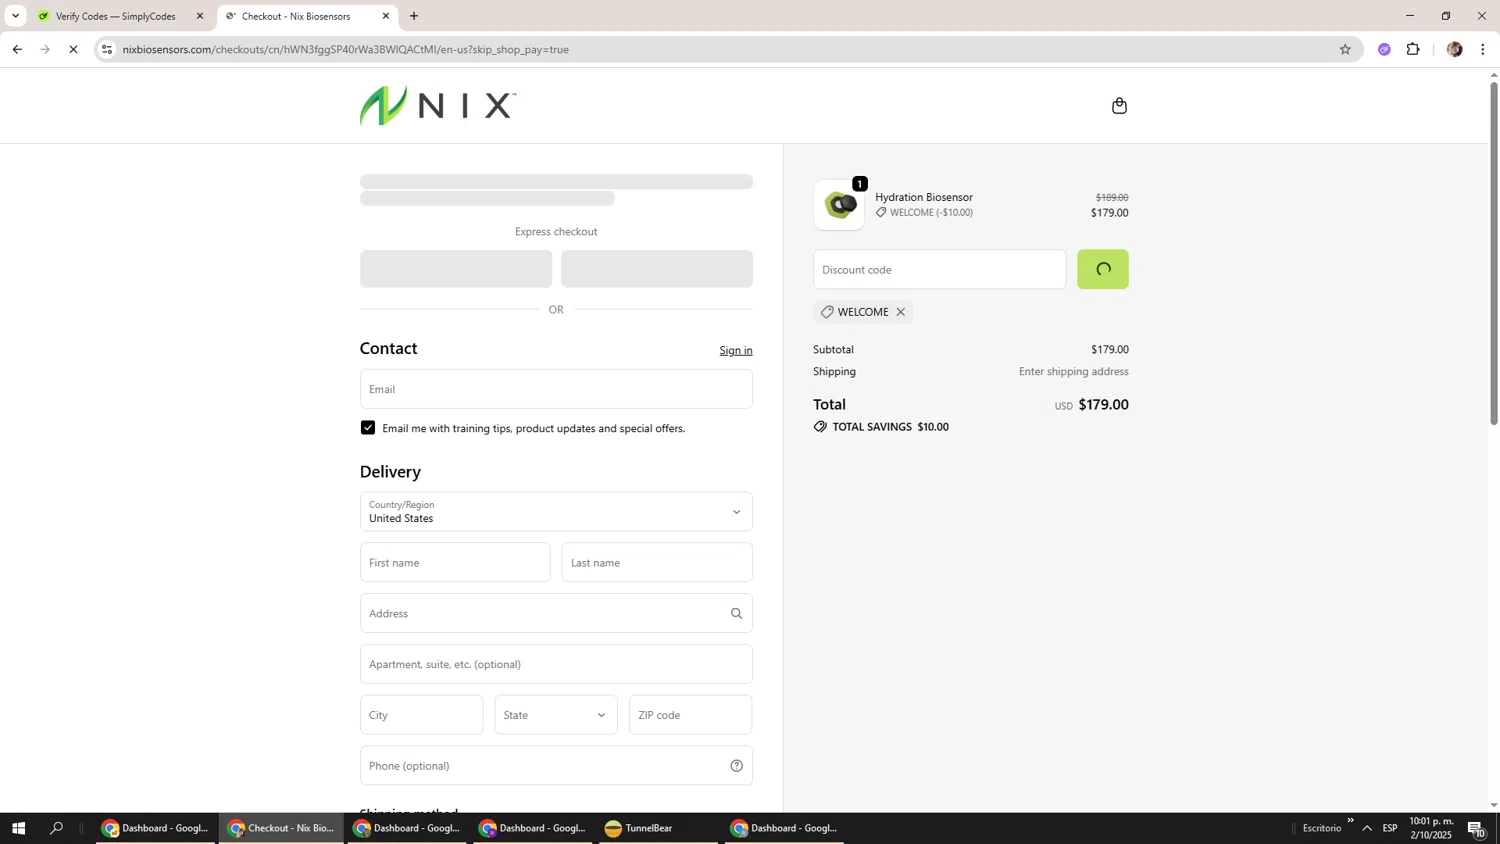Open the Checkout Nix Bio taskbar window

281,828
